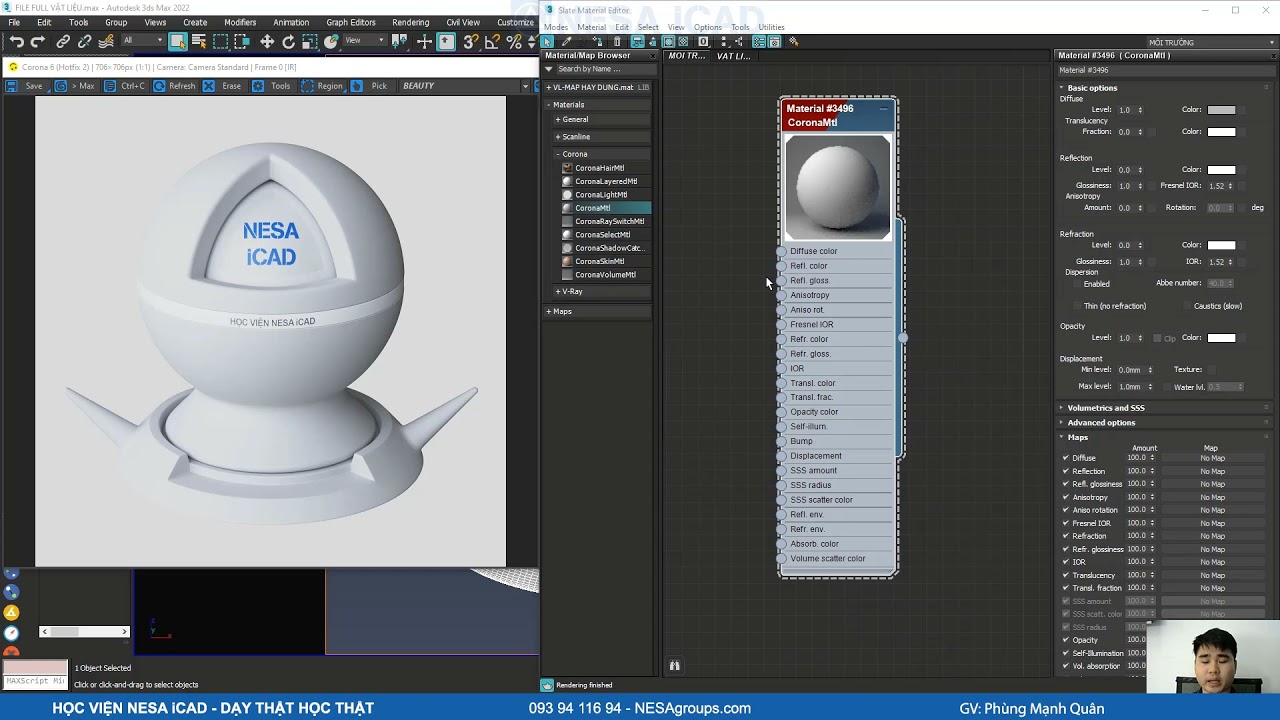The image size is (1280, 720).
Task: Toggle Thin (no refraction) checkbox
Action: click(x=1078, y=306)
